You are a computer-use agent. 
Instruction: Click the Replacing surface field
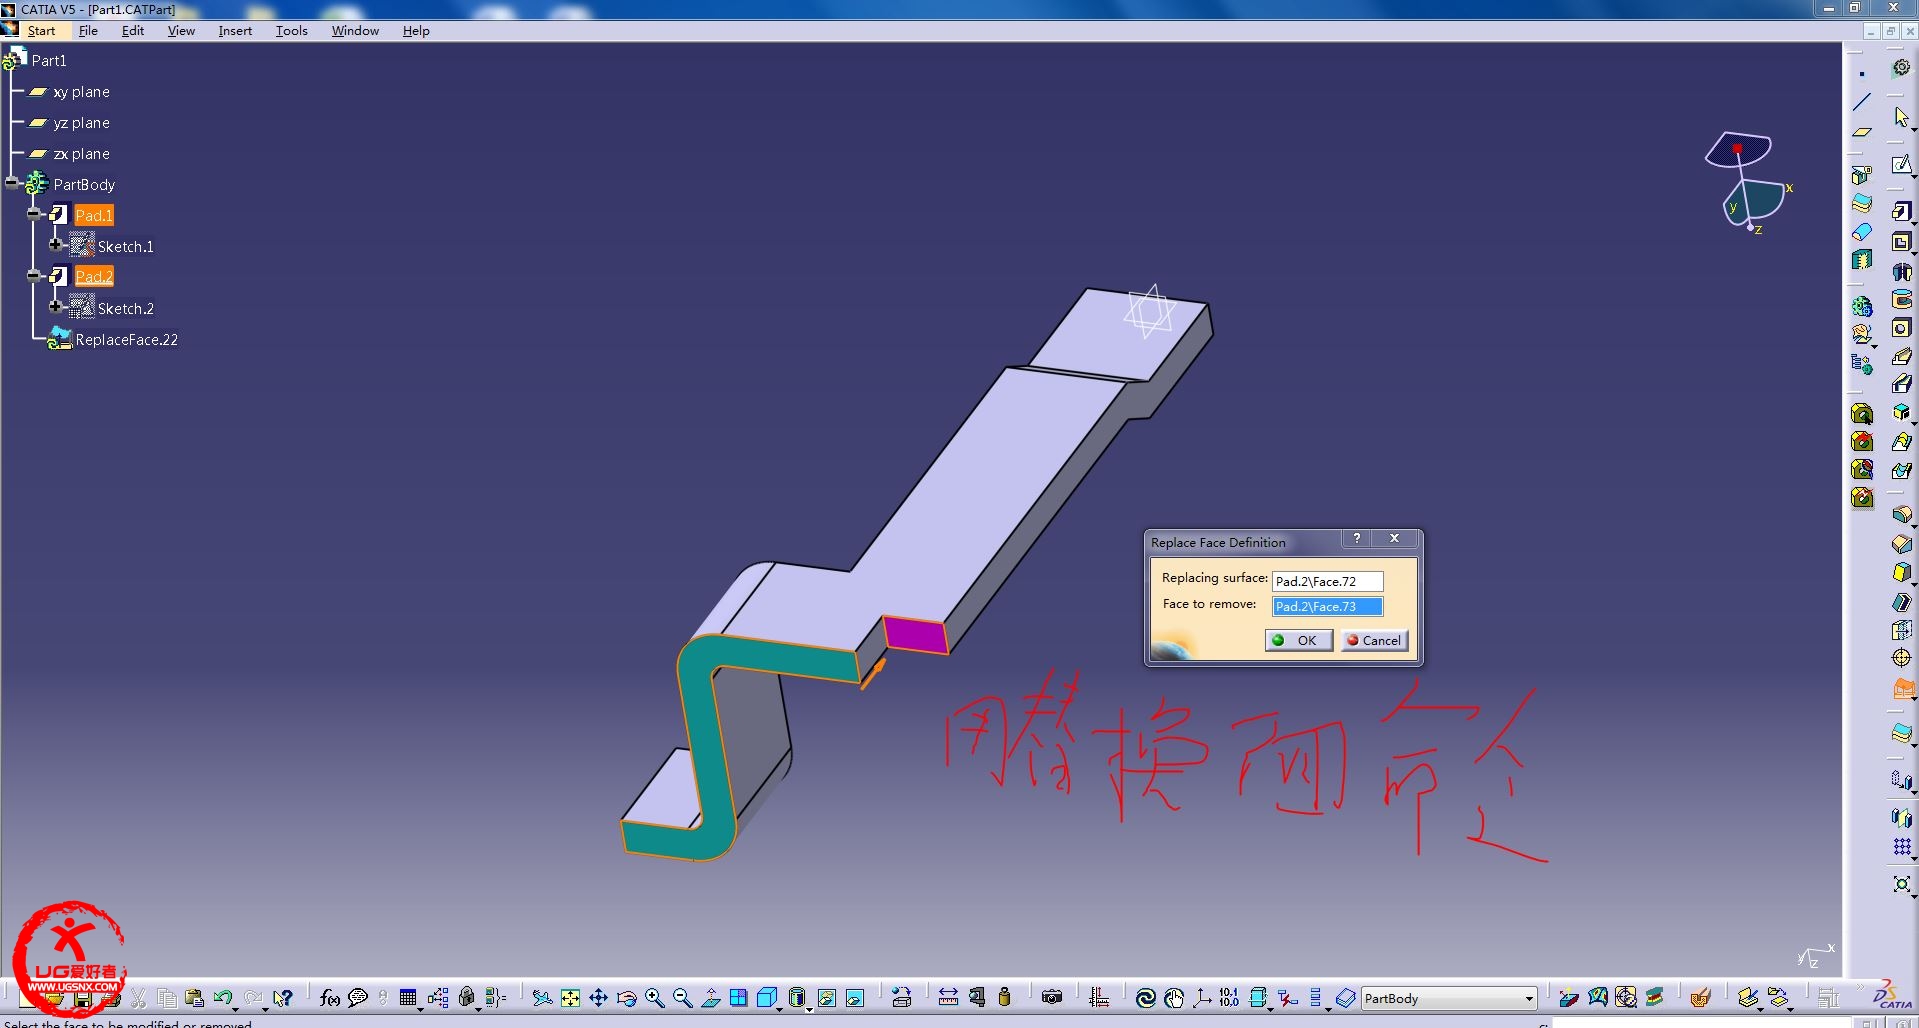pos(1327,581)
